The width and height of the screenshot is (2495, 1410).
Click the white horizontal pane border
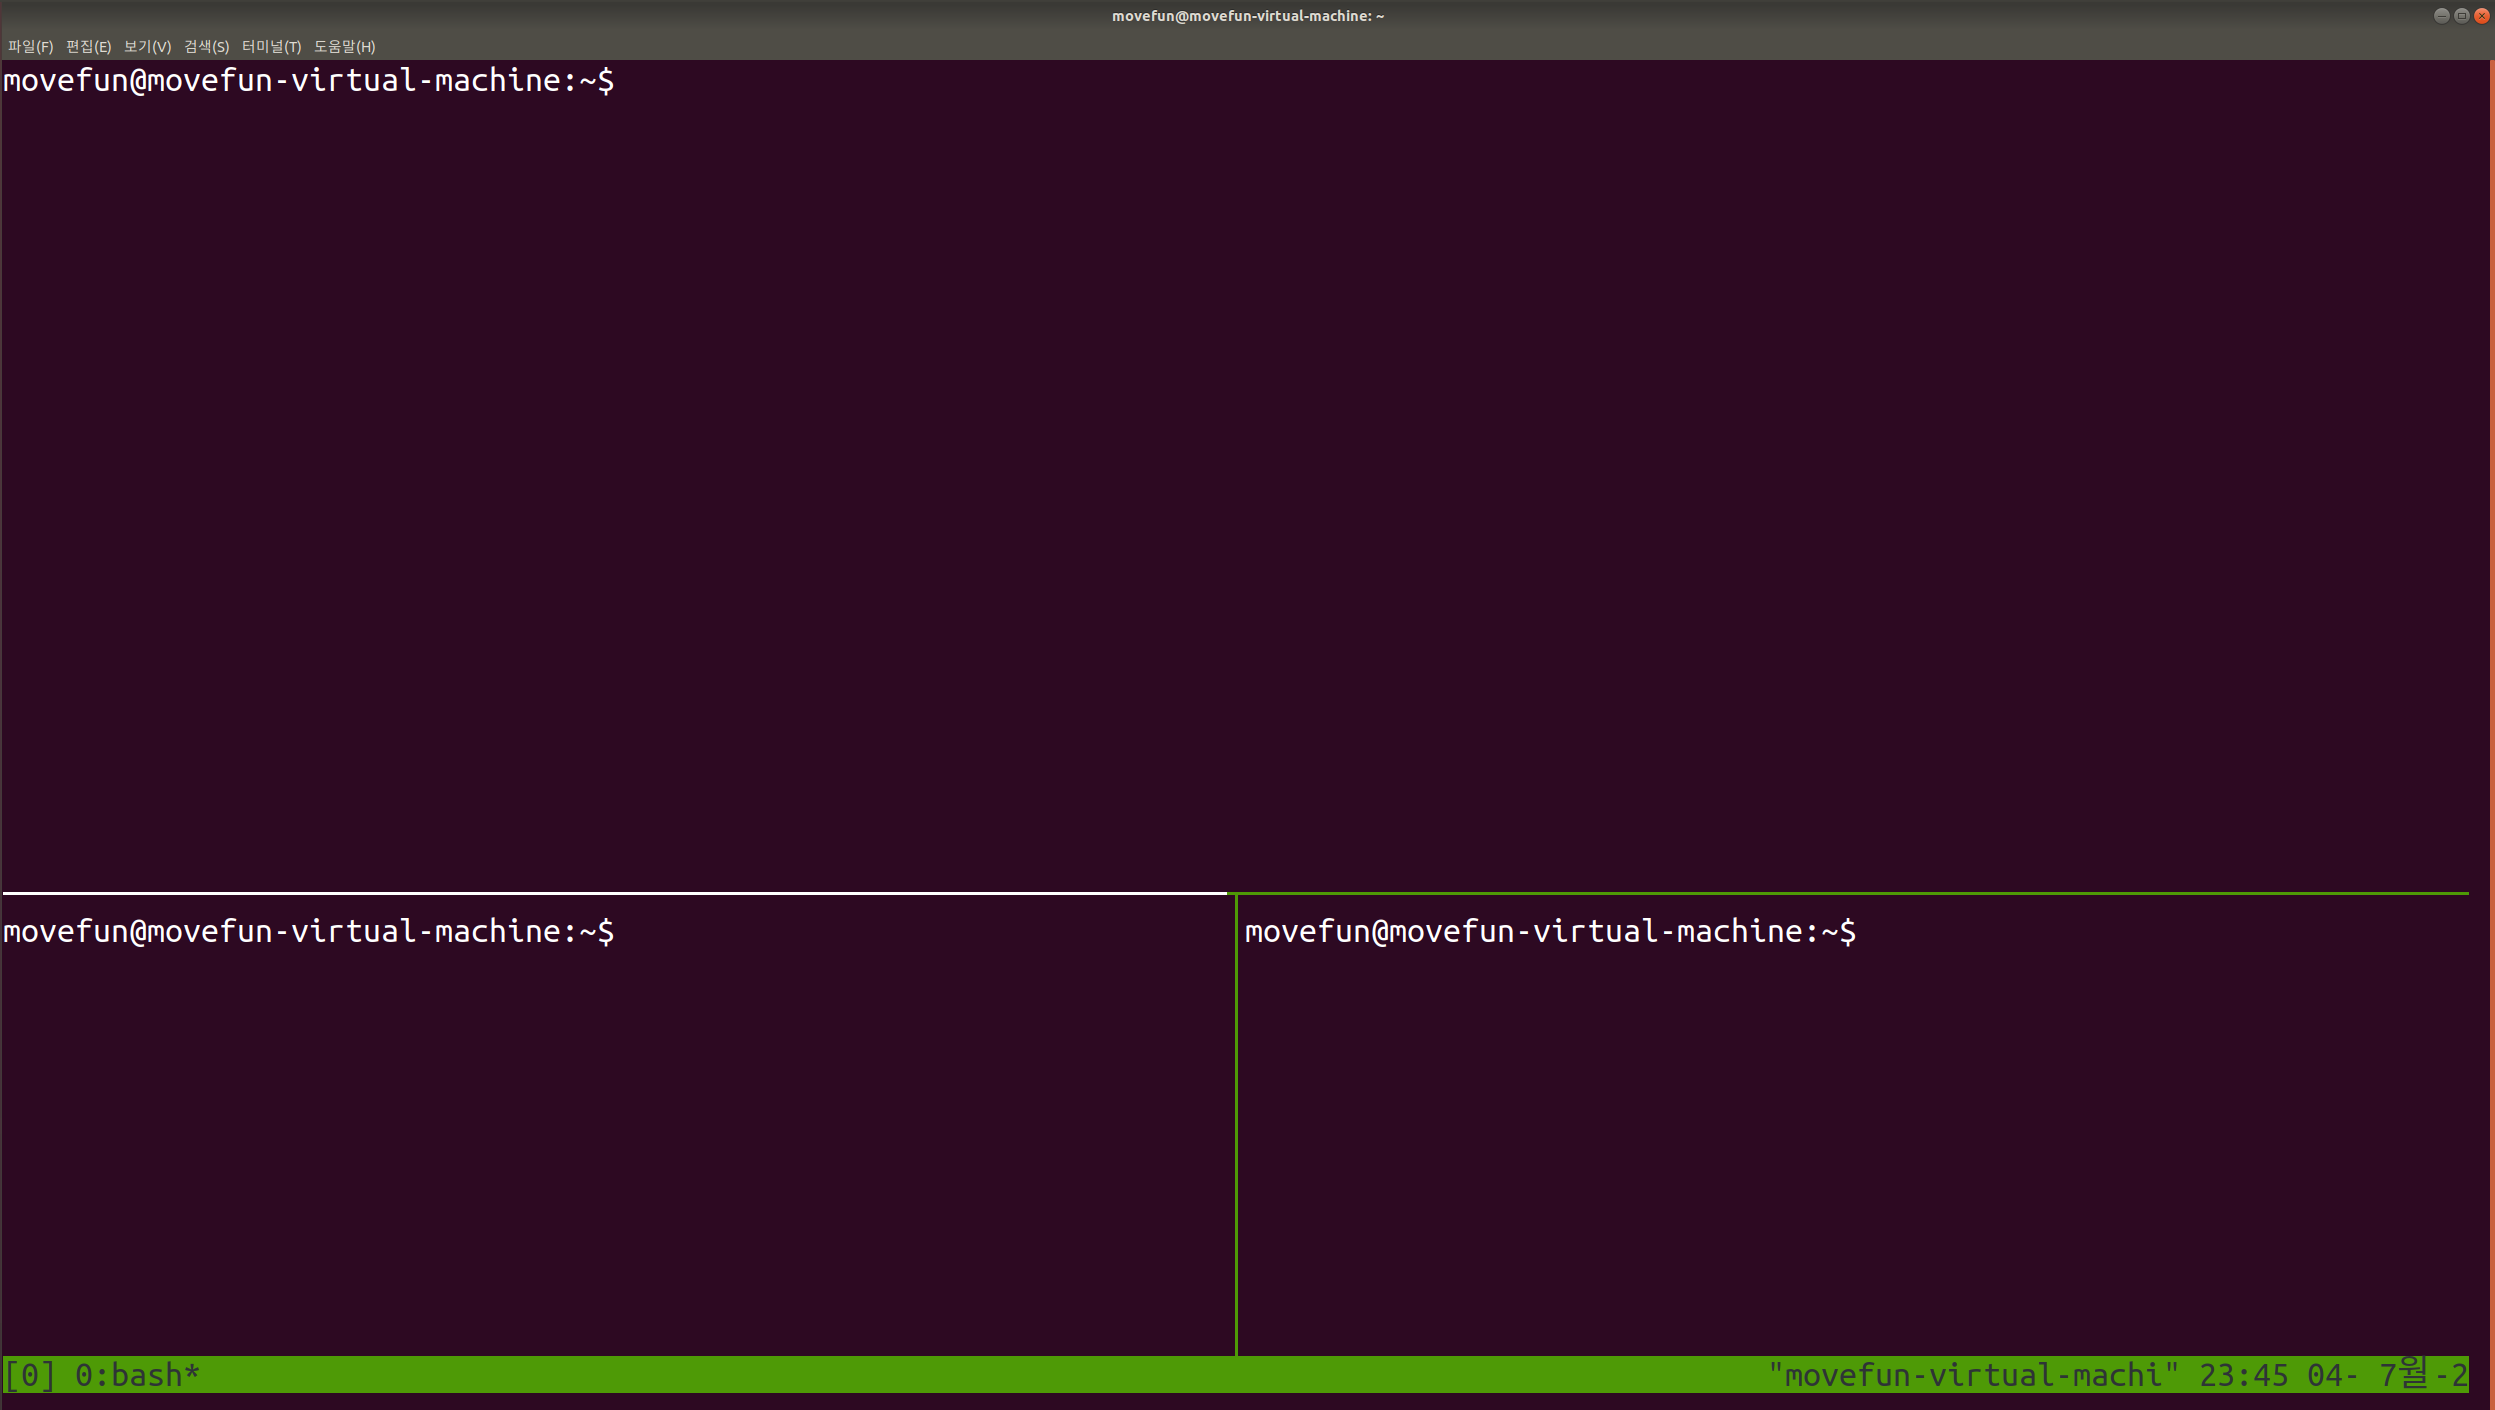[614, 892]
